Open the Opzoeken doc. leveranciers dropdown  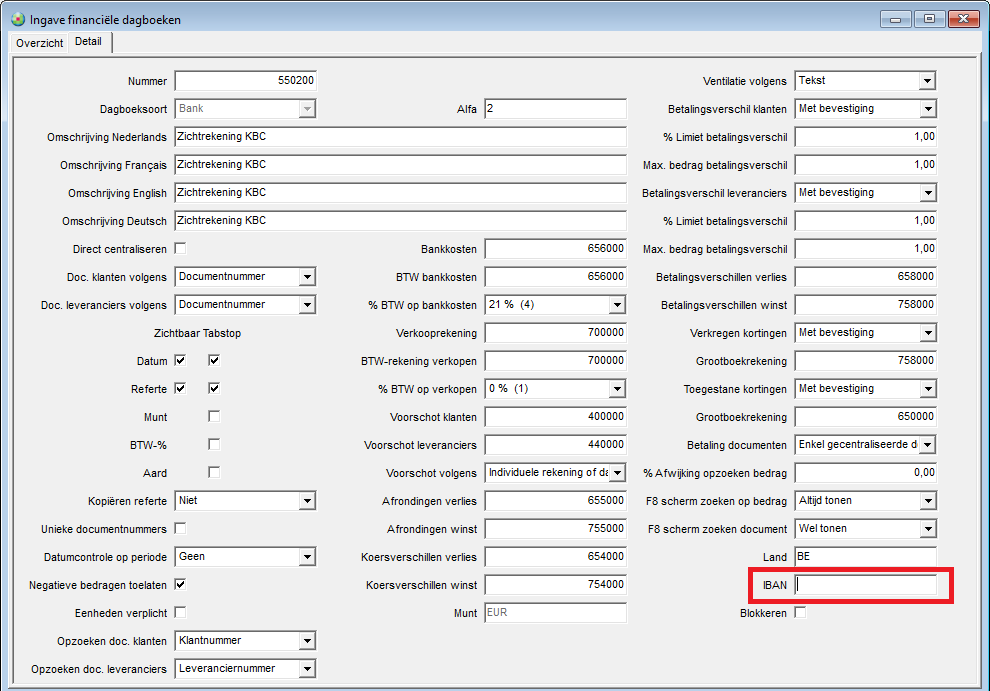307,669
